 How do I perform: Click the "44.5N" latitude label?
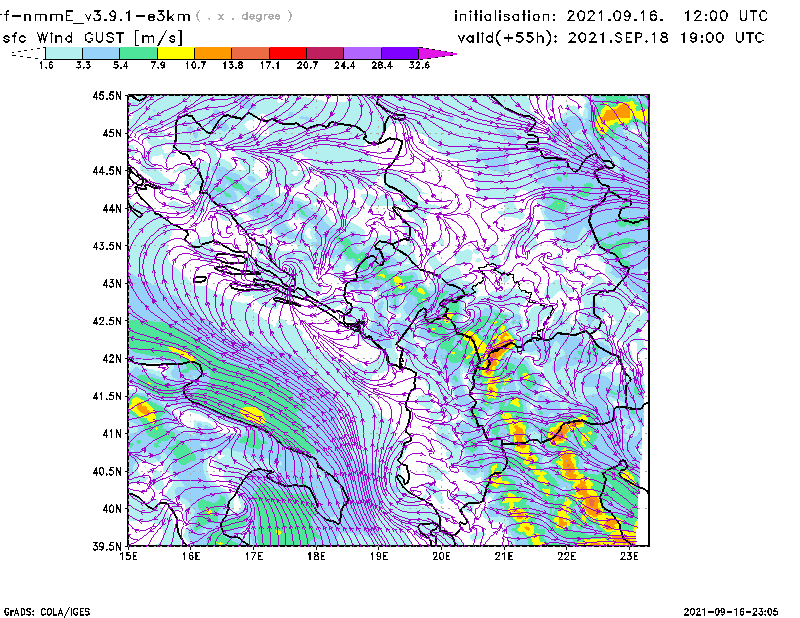[x=107, y=170]
